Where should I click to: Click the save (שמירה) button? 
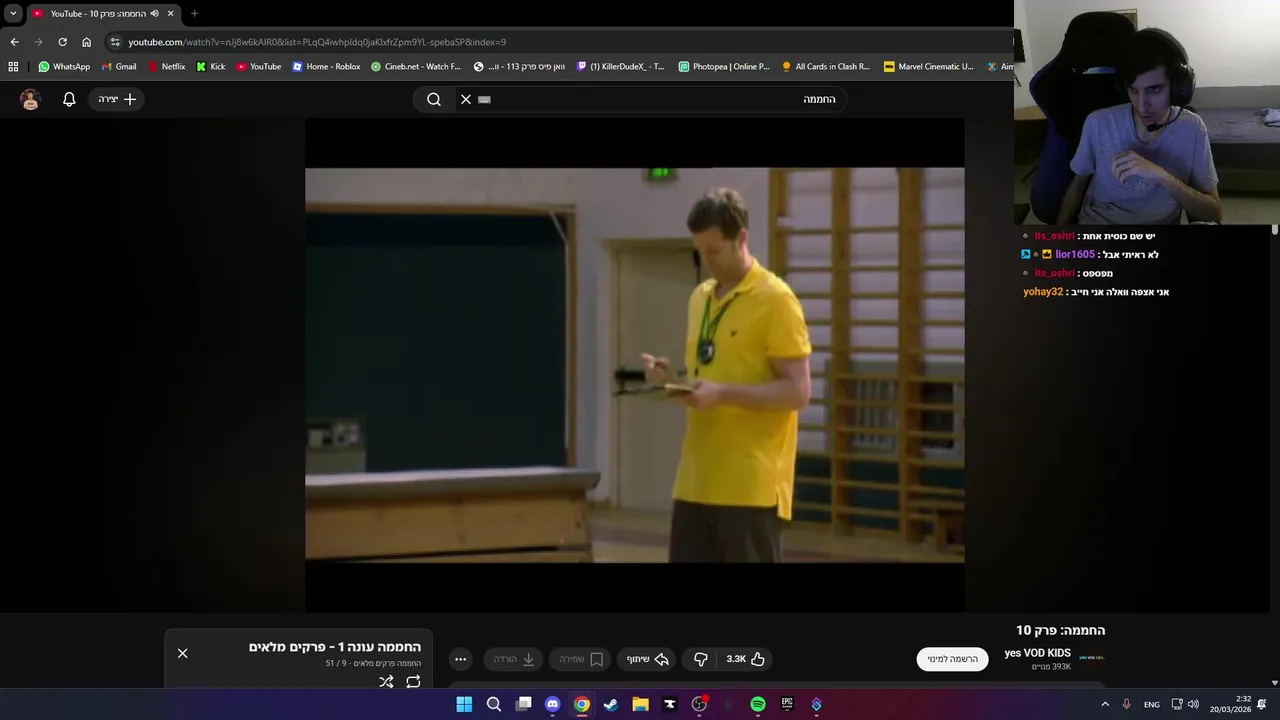(580, 659)
